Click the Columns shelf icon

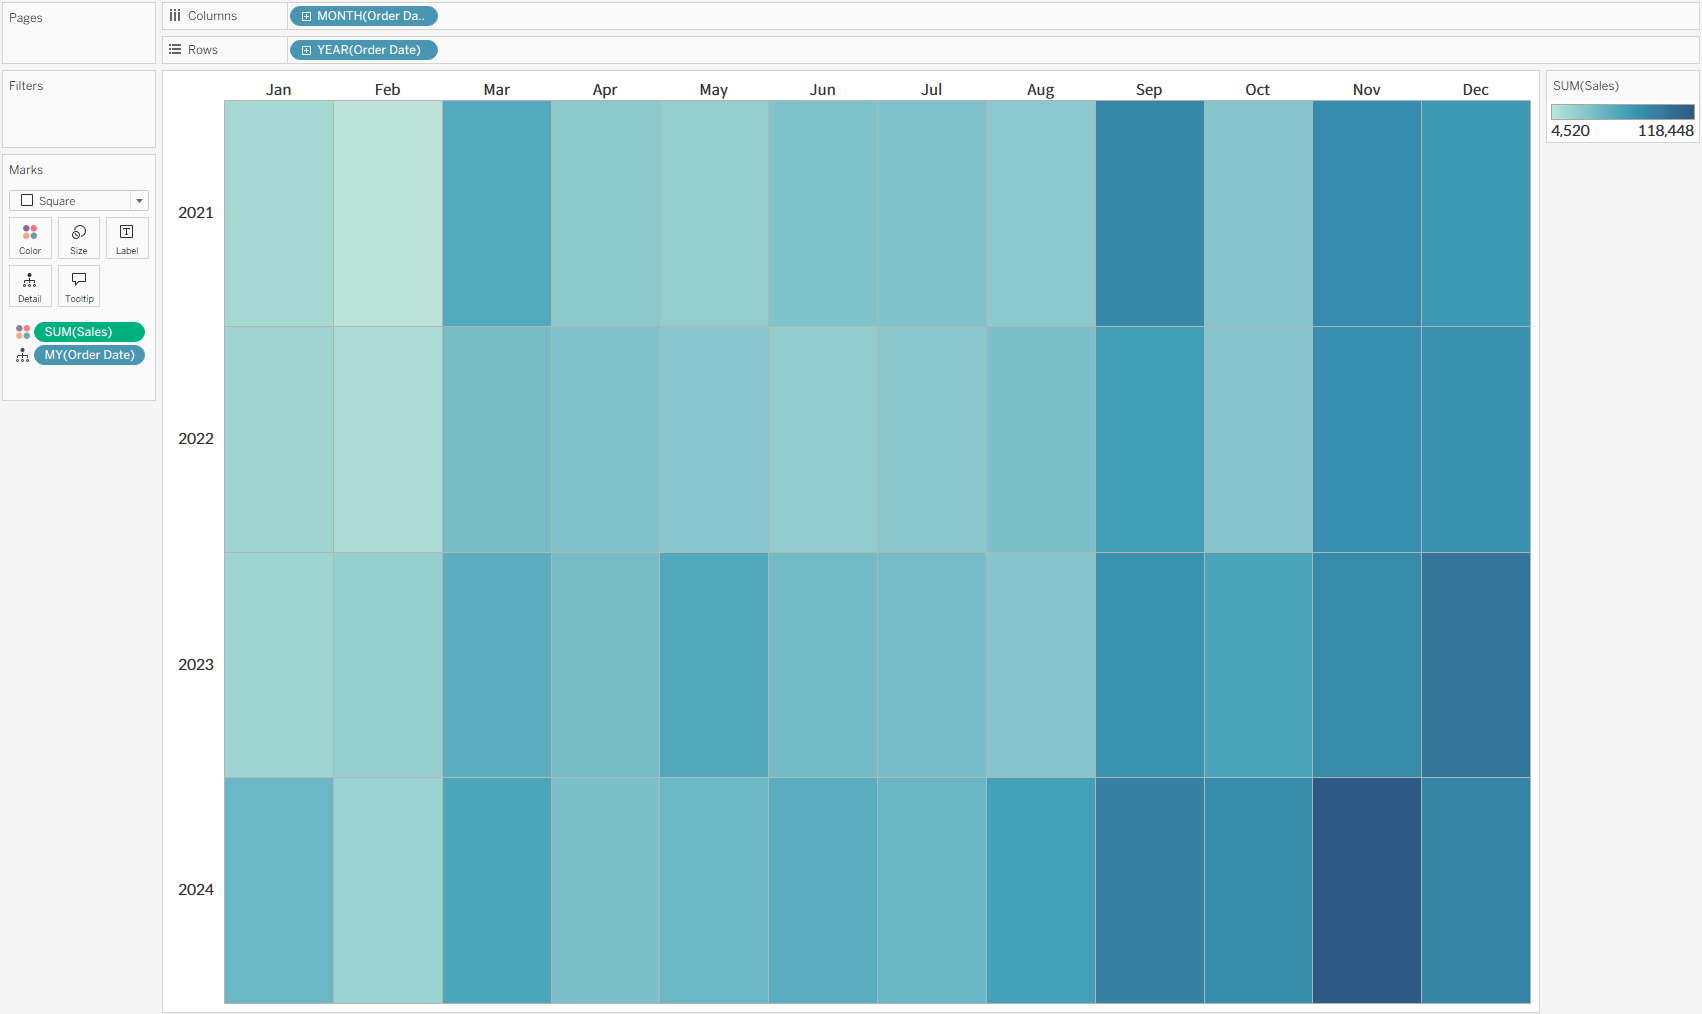(175, 16)
